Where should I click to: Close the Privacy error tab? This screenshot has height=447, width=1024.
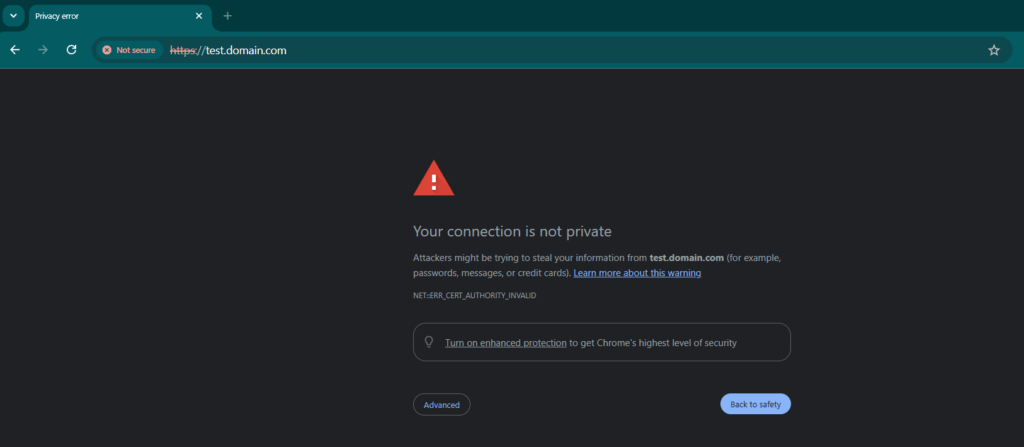click(x=199, y=16)
